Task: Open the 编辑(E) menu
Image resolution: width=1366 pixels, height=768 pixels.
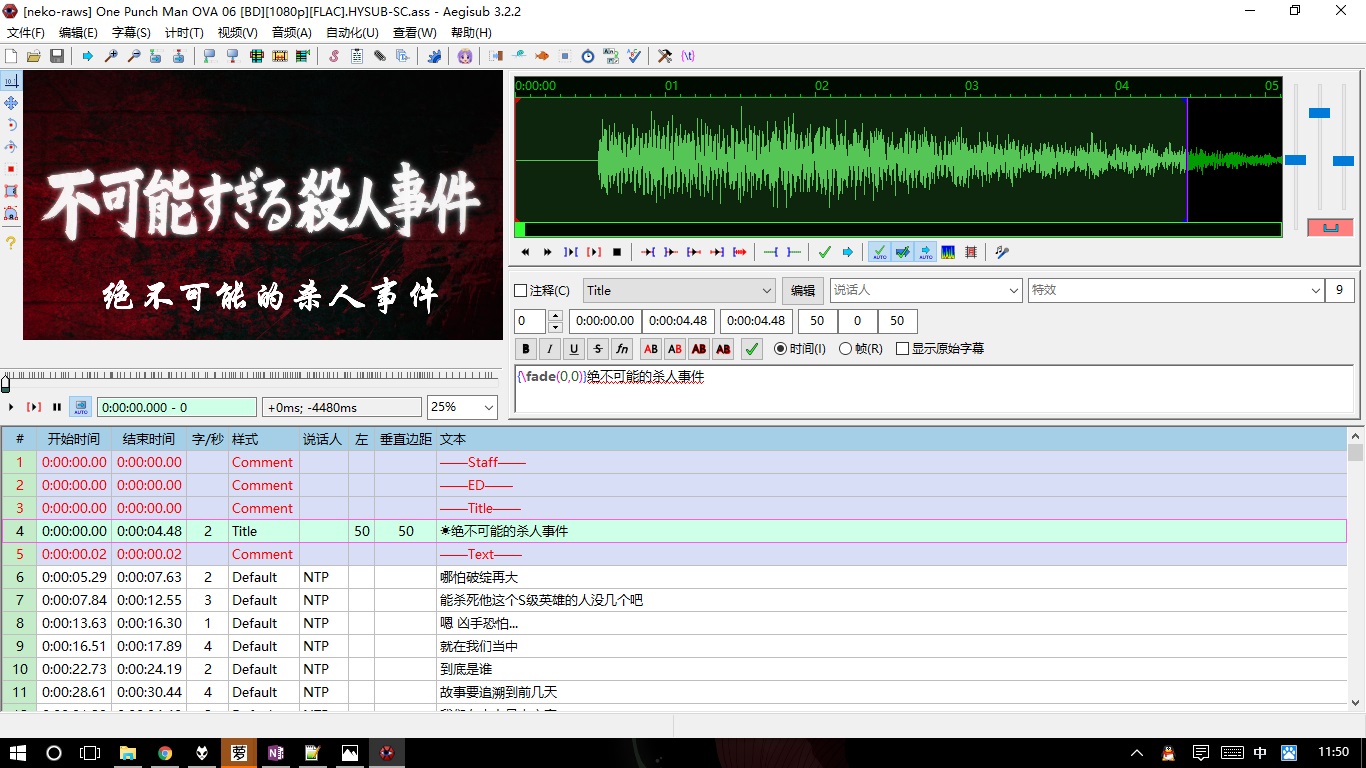Action: (x=78, y=33)
